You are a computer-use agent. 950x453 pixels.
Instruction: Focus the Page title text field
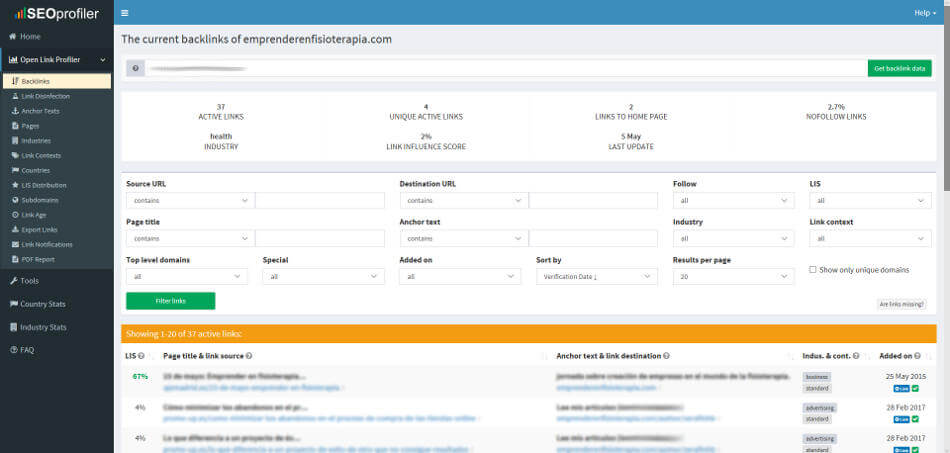pyautogui.click(x=320, y=239)
